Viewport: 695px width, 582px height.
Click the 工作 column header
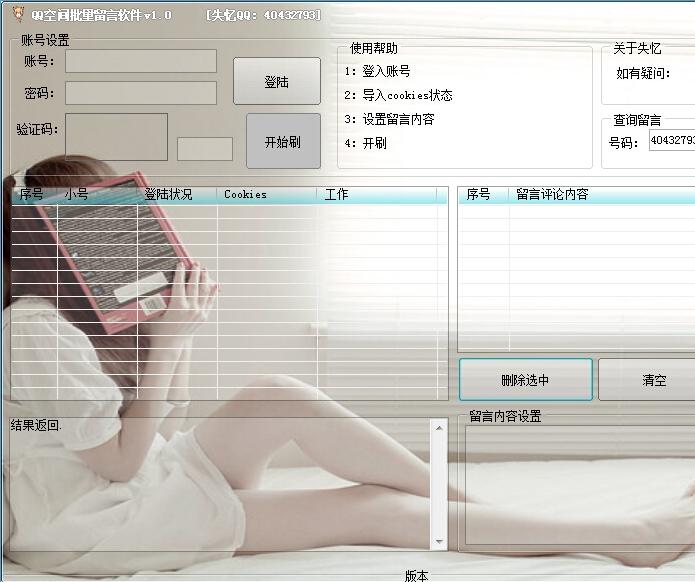pyautogui.click(x=377, y=195)
